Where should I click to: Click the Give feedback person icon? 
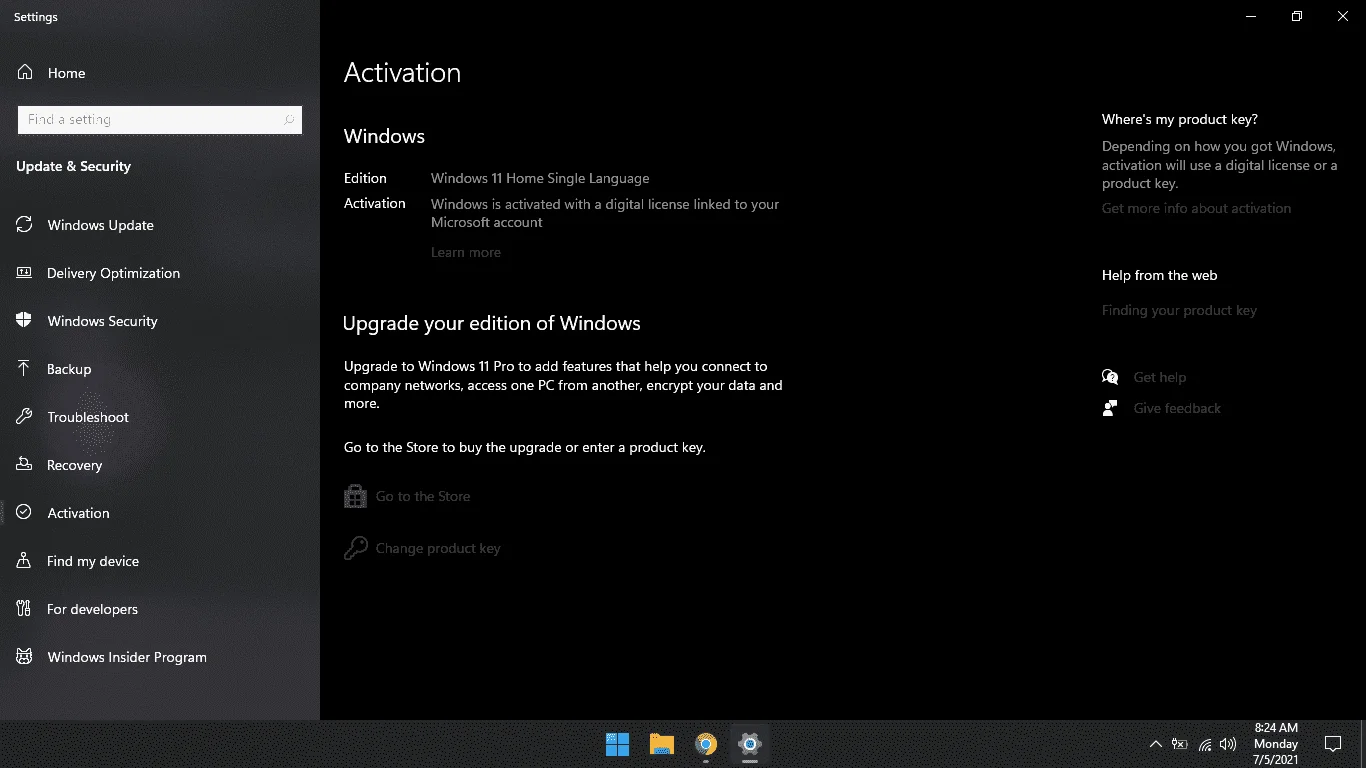coord(1110,408)
